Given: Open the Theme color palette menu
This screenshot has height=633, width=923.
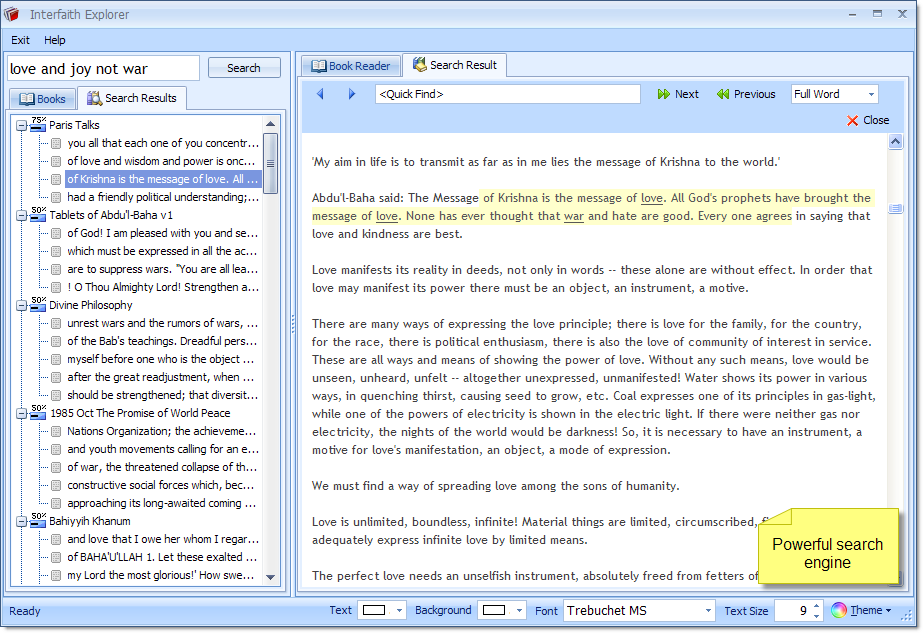Looking at the screenshot, I should click(861, 610).
